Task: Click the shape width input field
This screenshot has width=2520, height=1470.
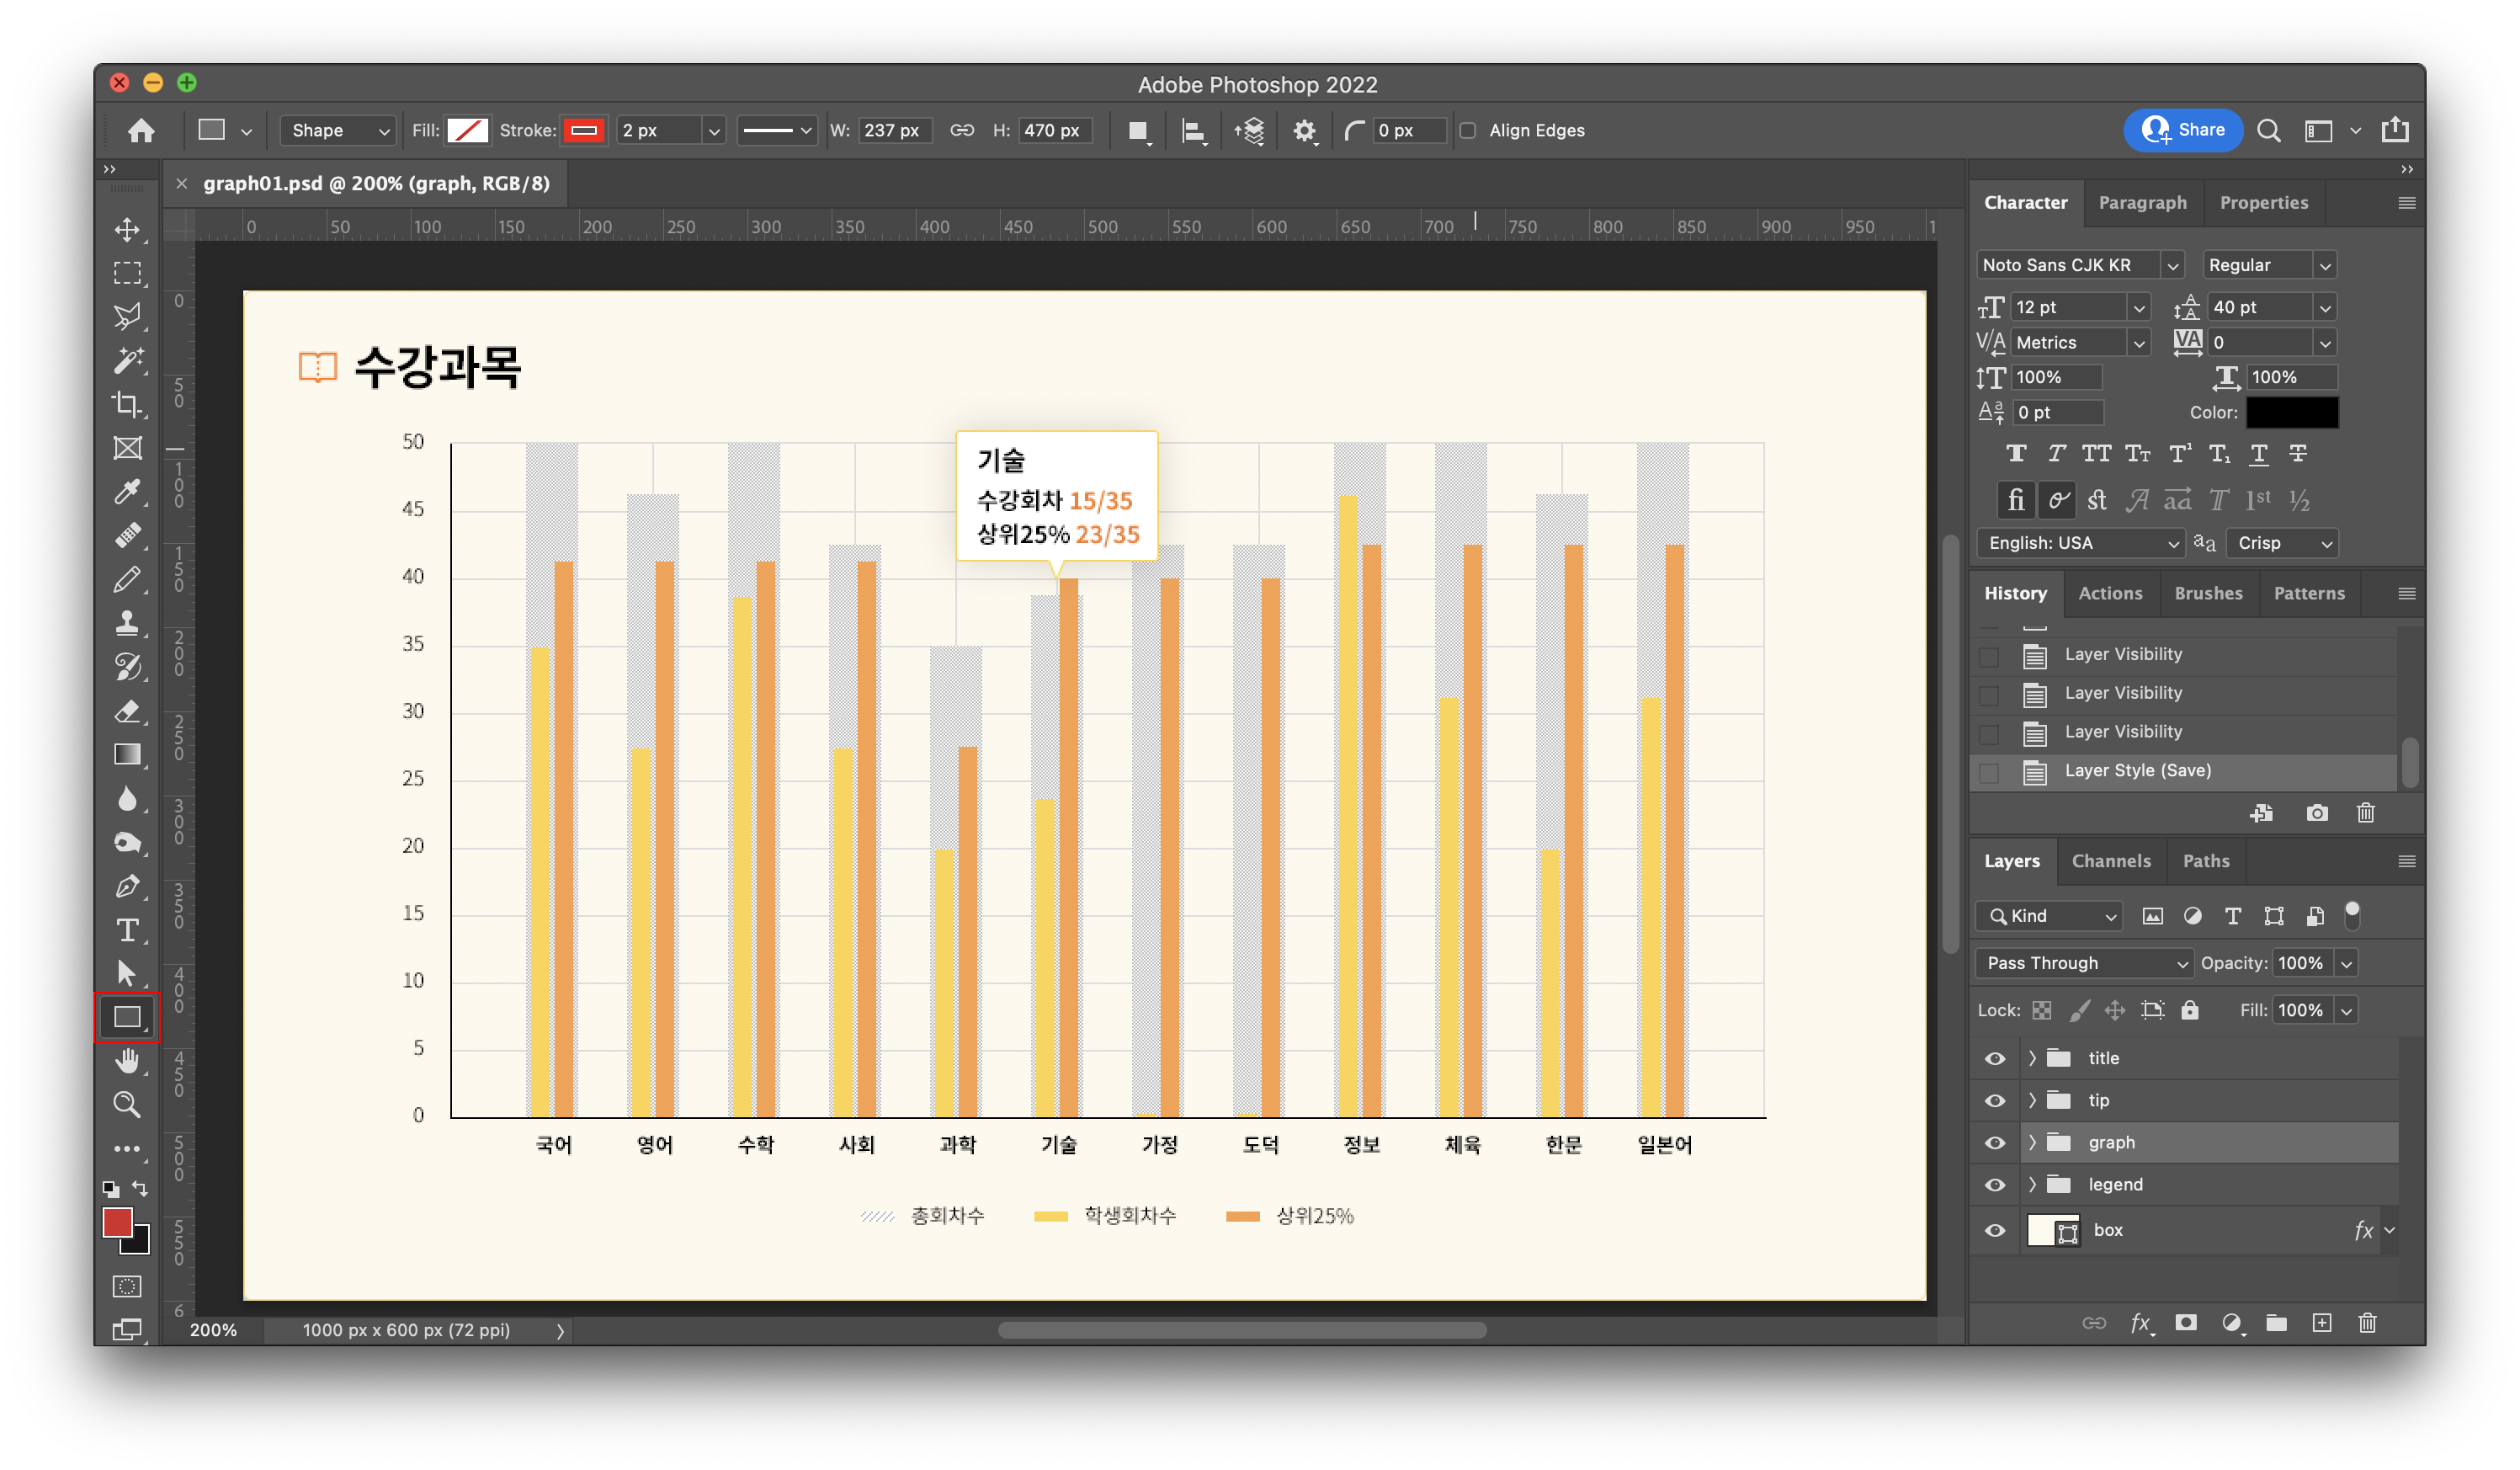Action: coord(893,131)
